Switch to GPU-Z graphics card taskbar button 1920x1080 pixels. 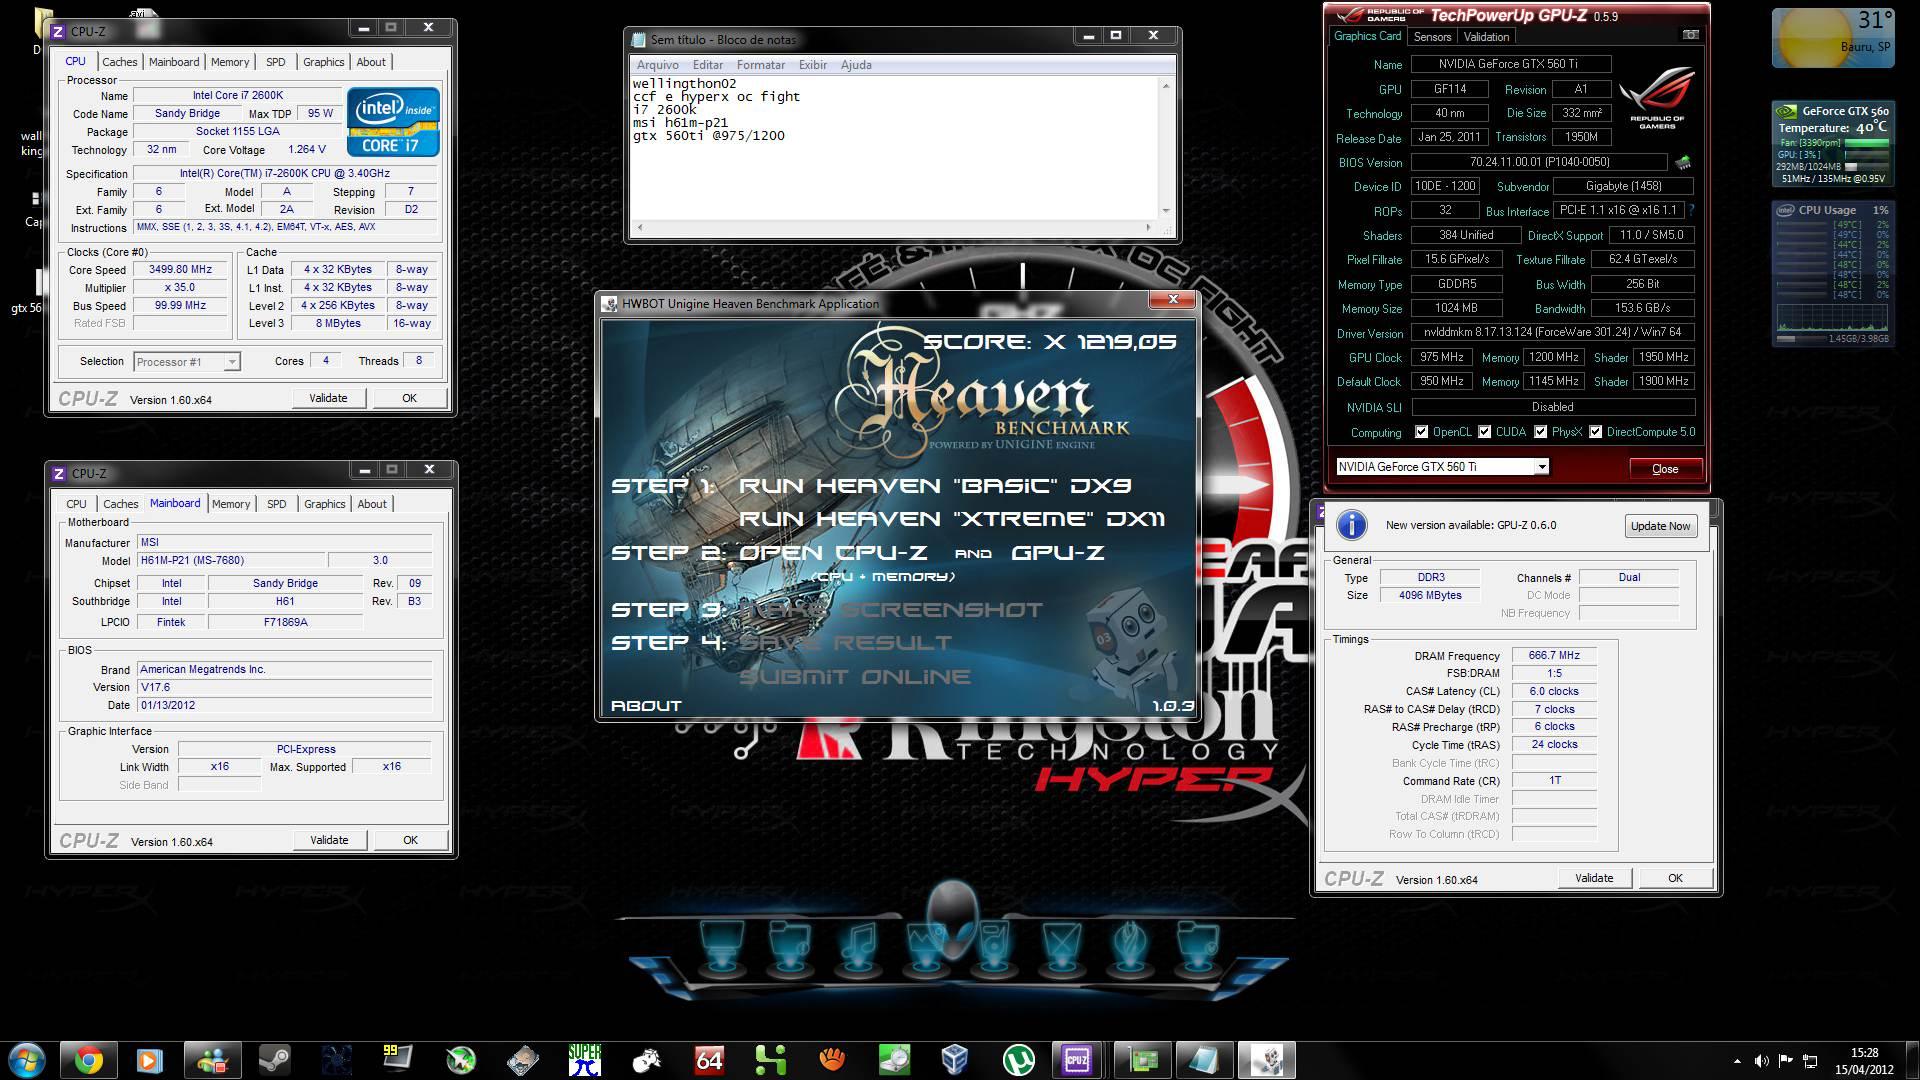point(1142,1060)
